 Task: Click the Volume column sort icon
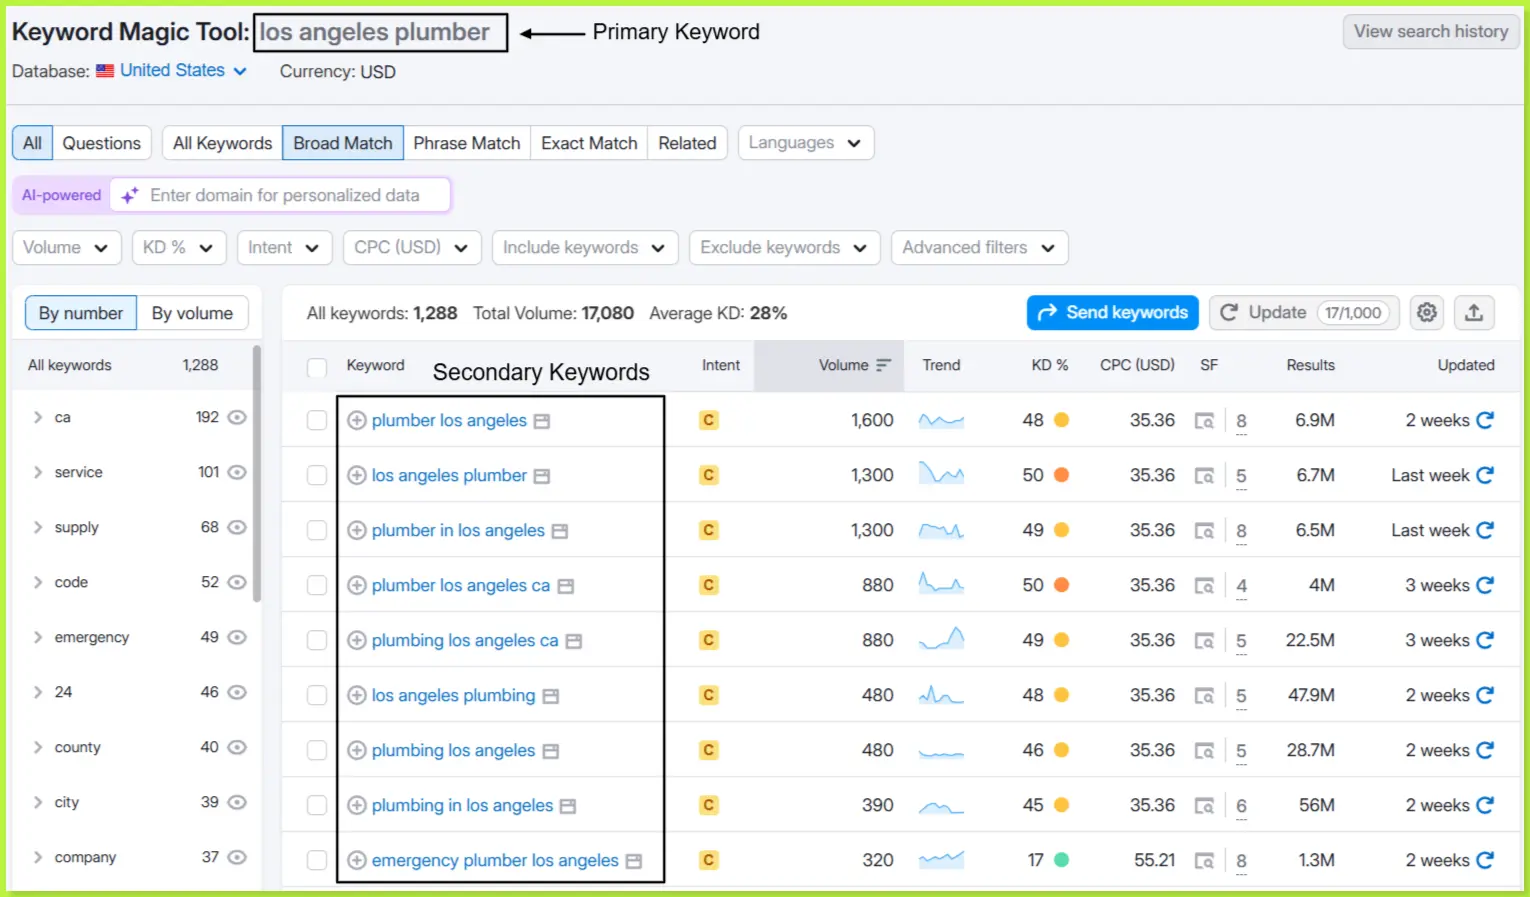point(883,365)
